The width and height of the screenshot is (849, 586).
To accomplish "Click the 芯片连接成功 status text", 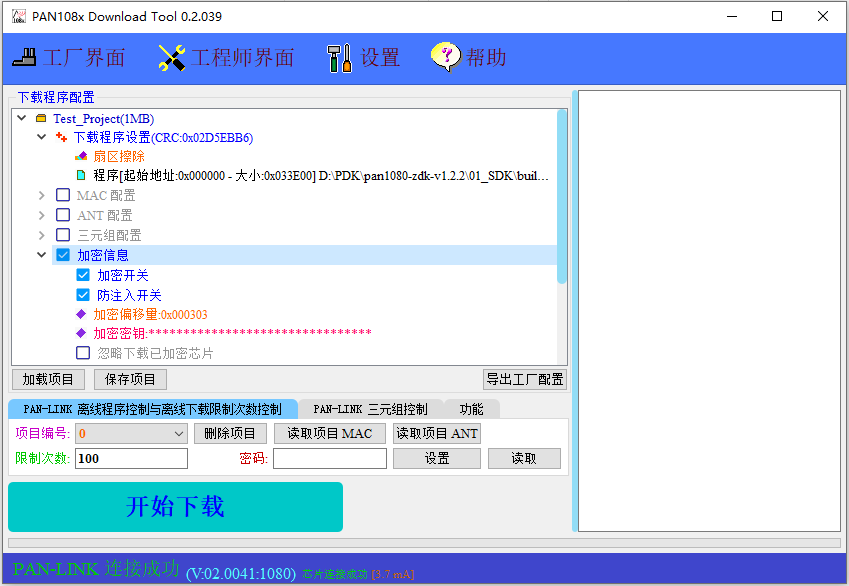I will coord(335,574).
